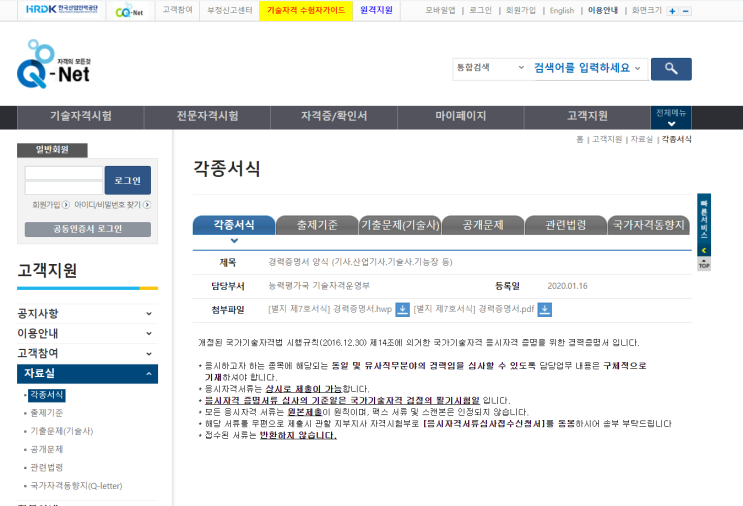Image resolution: width=743 pixels, height=506 pixels.
Task: Expand 고객참여 sidebar section
Action: [87, 353]
